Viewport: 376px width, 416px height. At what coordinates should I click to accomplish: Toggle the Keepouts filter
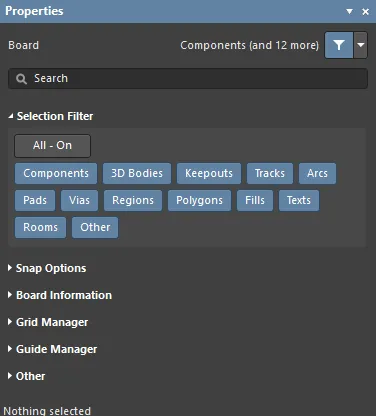[209, 173]
